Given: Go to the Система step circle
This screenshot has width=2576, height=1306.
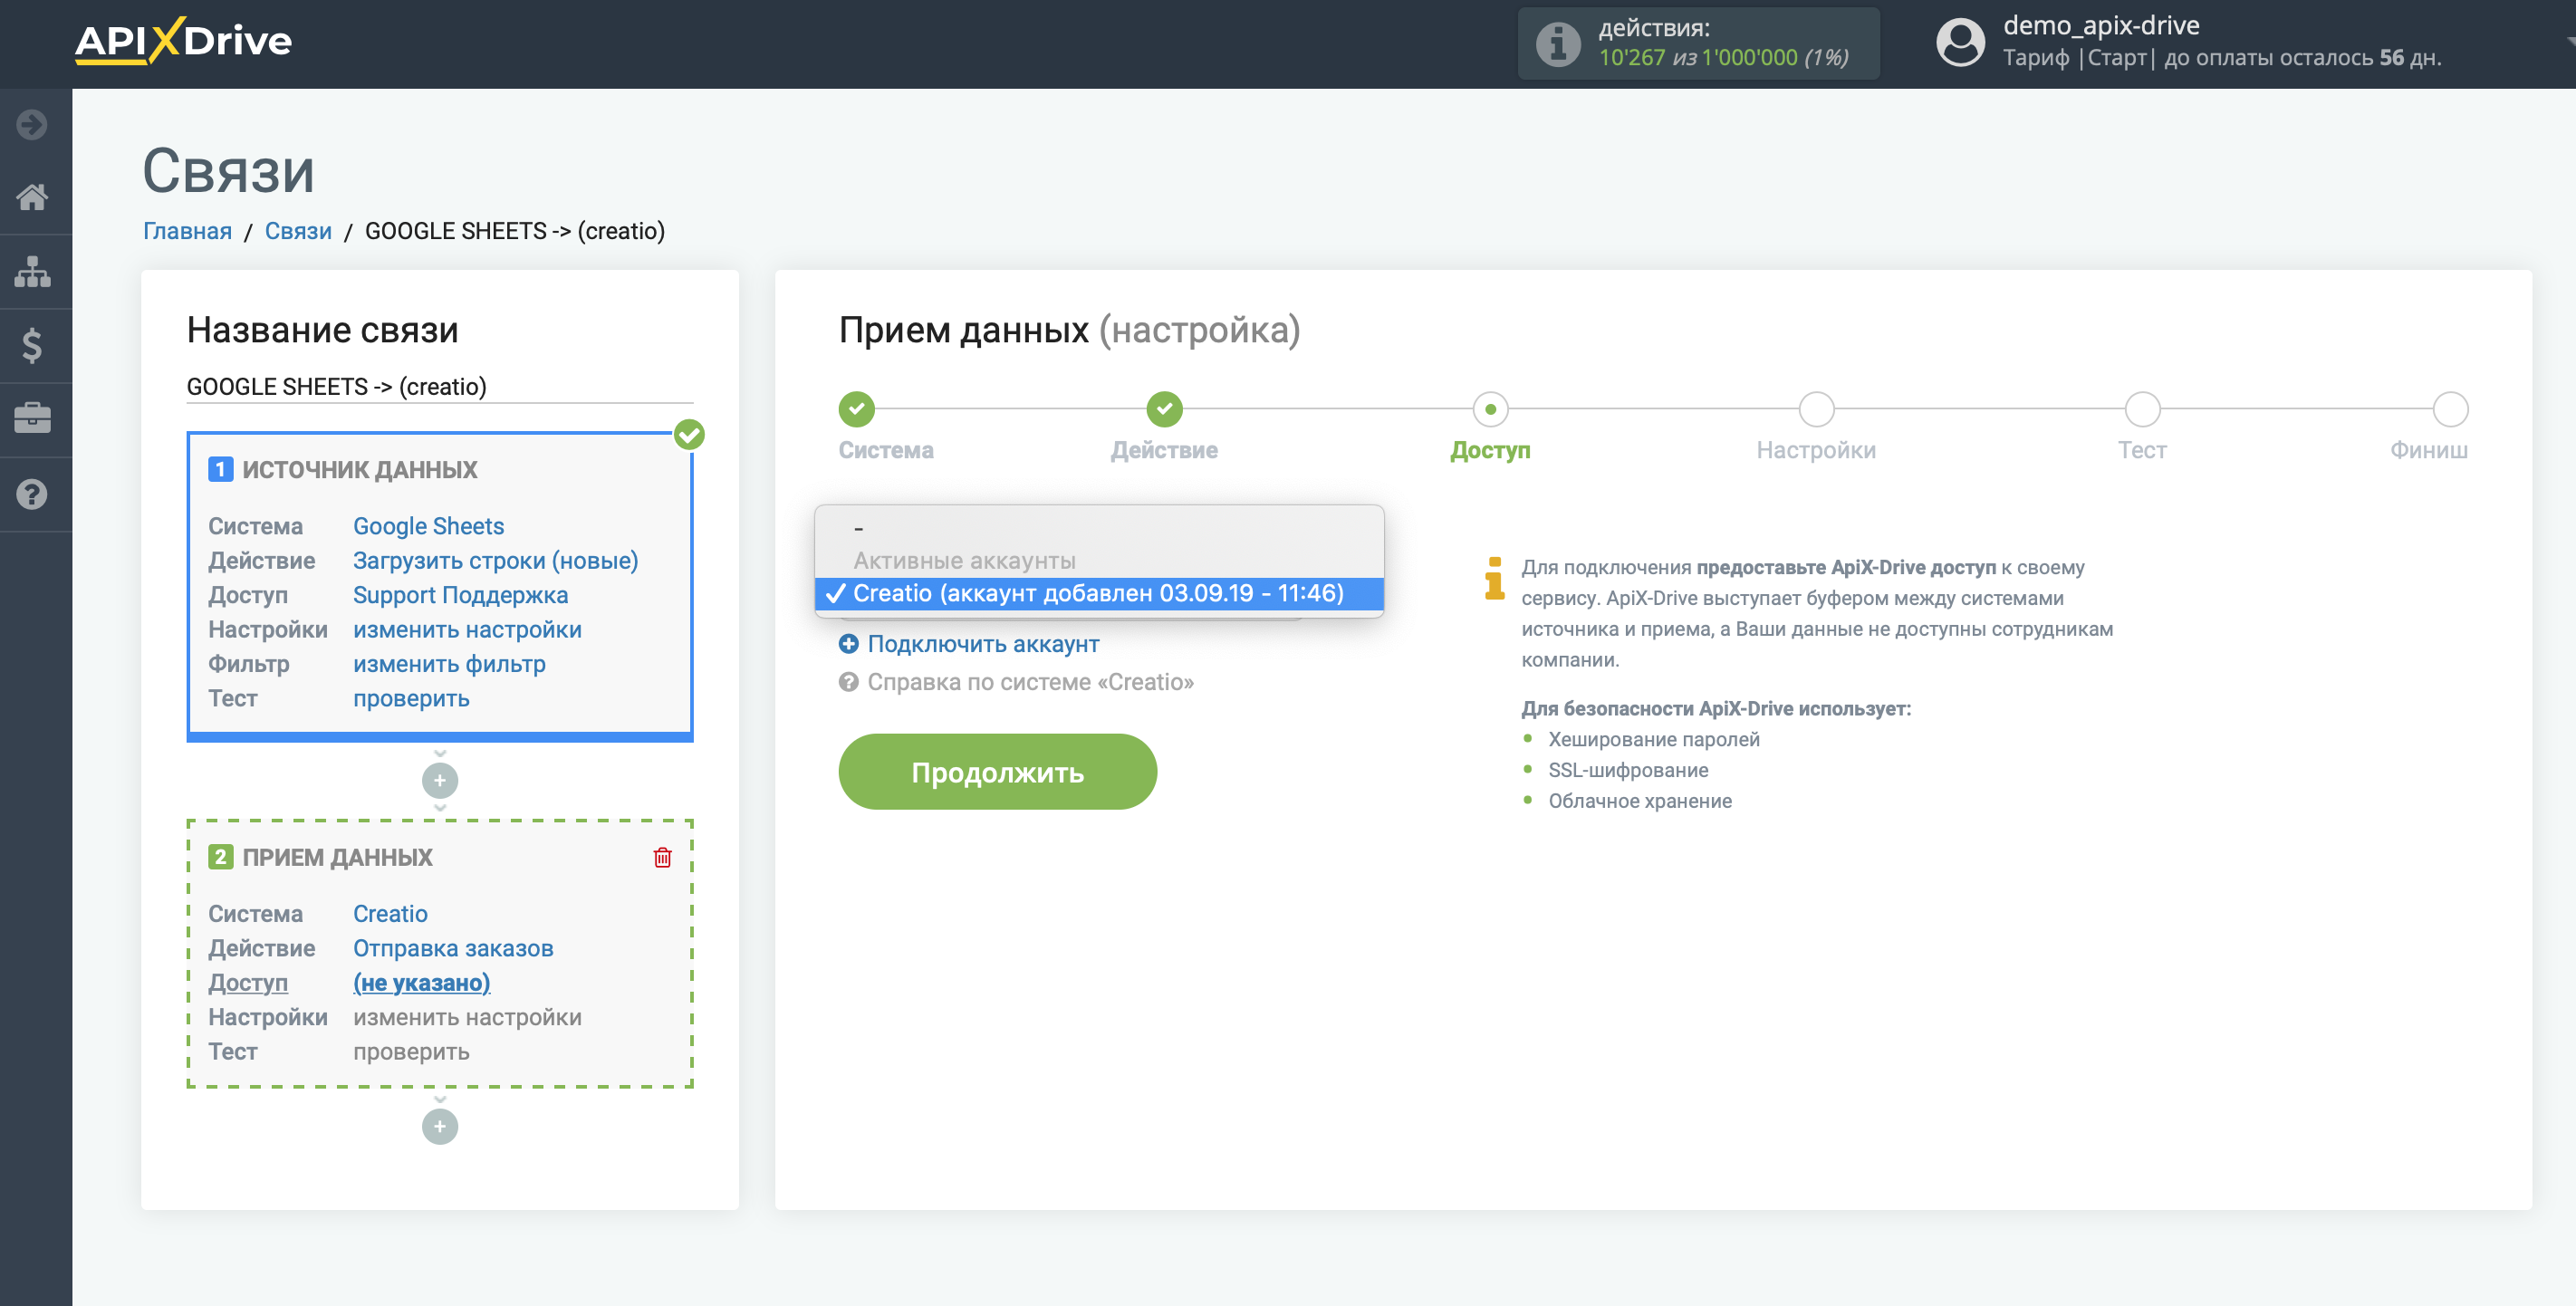Looking at the screenshot, I should [x=856, y=409].
